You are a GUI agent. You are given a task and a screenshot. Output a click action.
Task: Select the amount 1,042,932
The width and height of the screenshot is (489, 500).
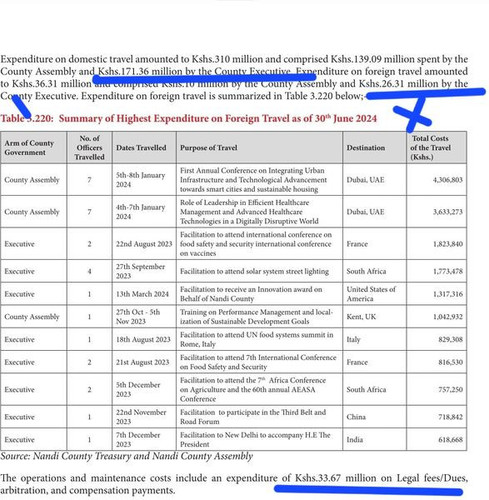click(x=448, y=317)
